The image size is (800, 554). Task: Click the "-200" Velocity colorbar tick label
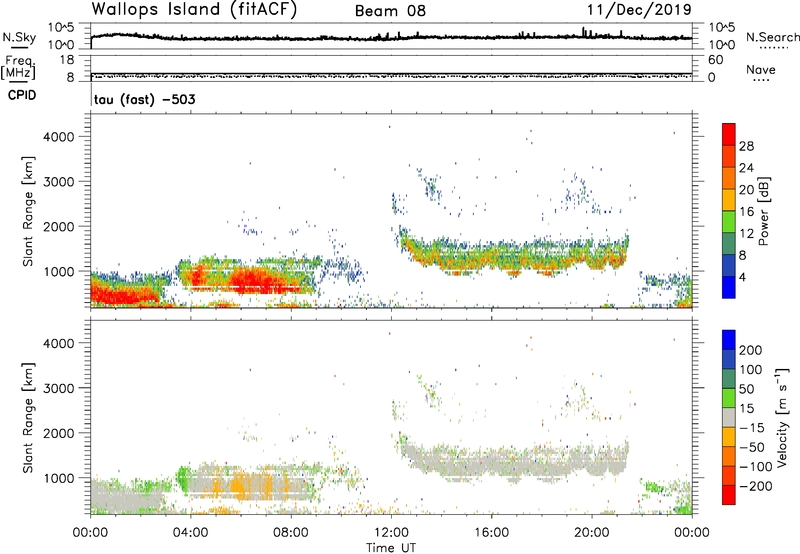pyautogui.click(x=756, y=486)
